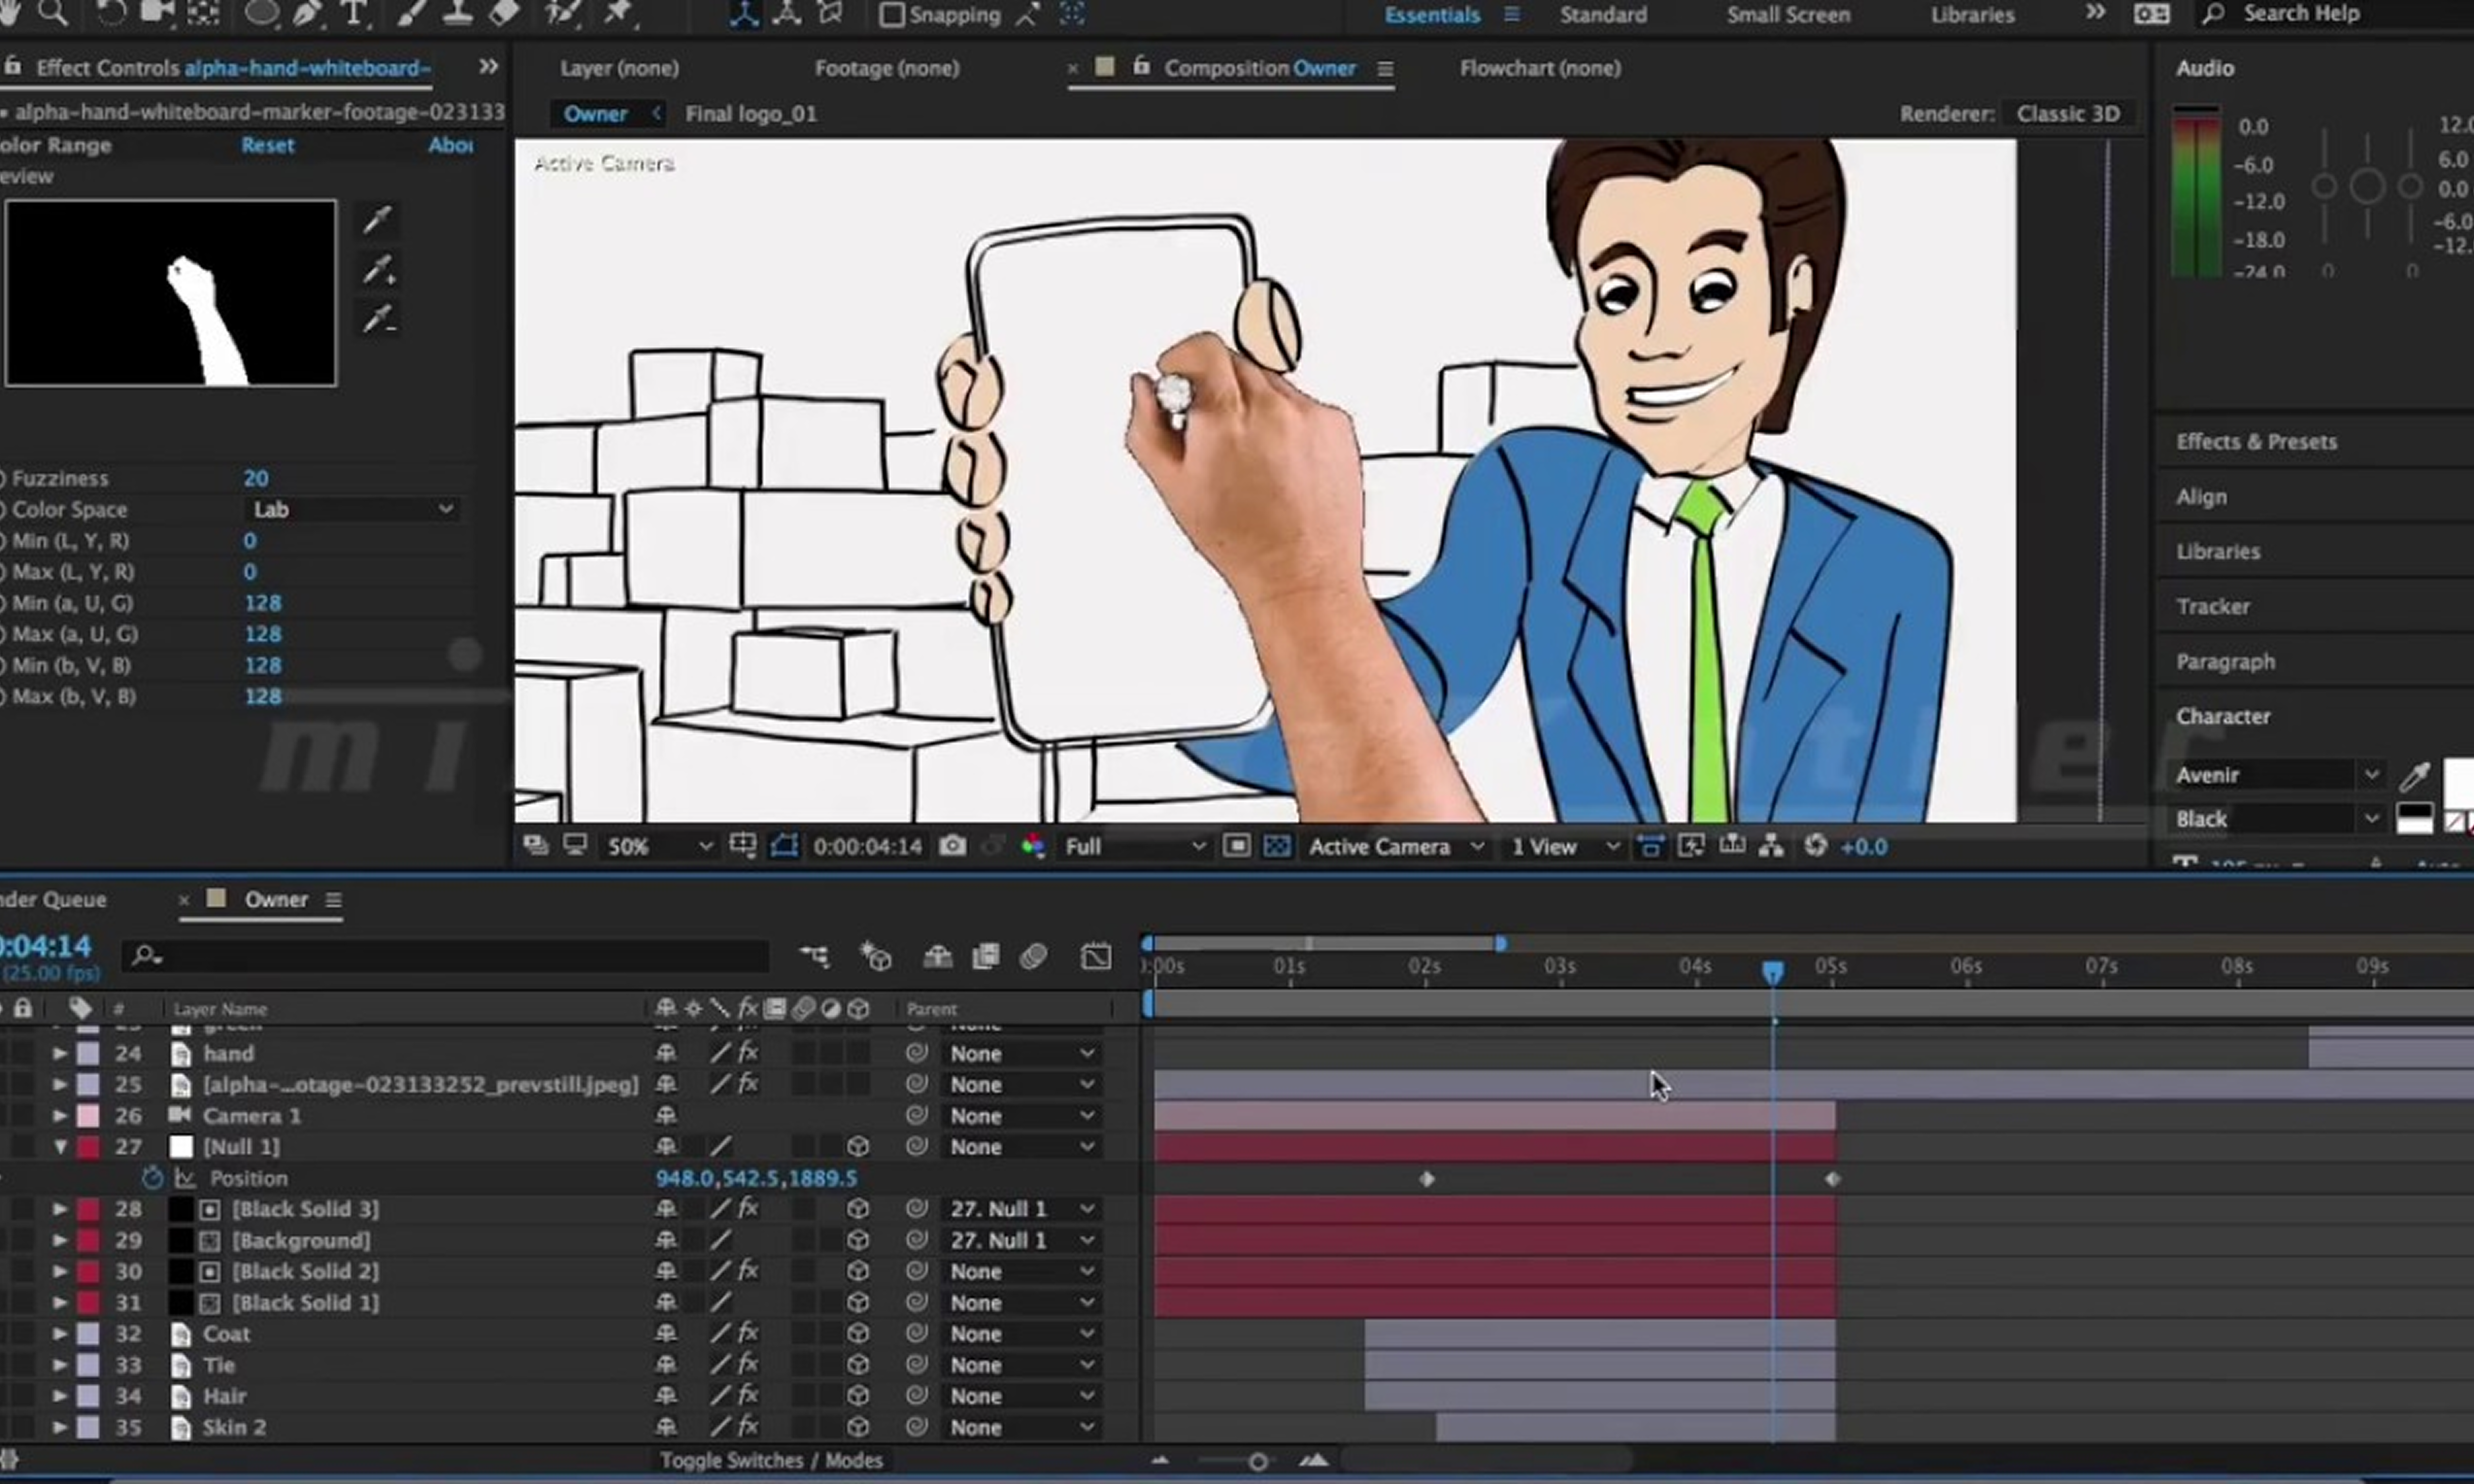
Task: Collapse the Null 1 layer properties
Action: click(x=60, y=1147)
